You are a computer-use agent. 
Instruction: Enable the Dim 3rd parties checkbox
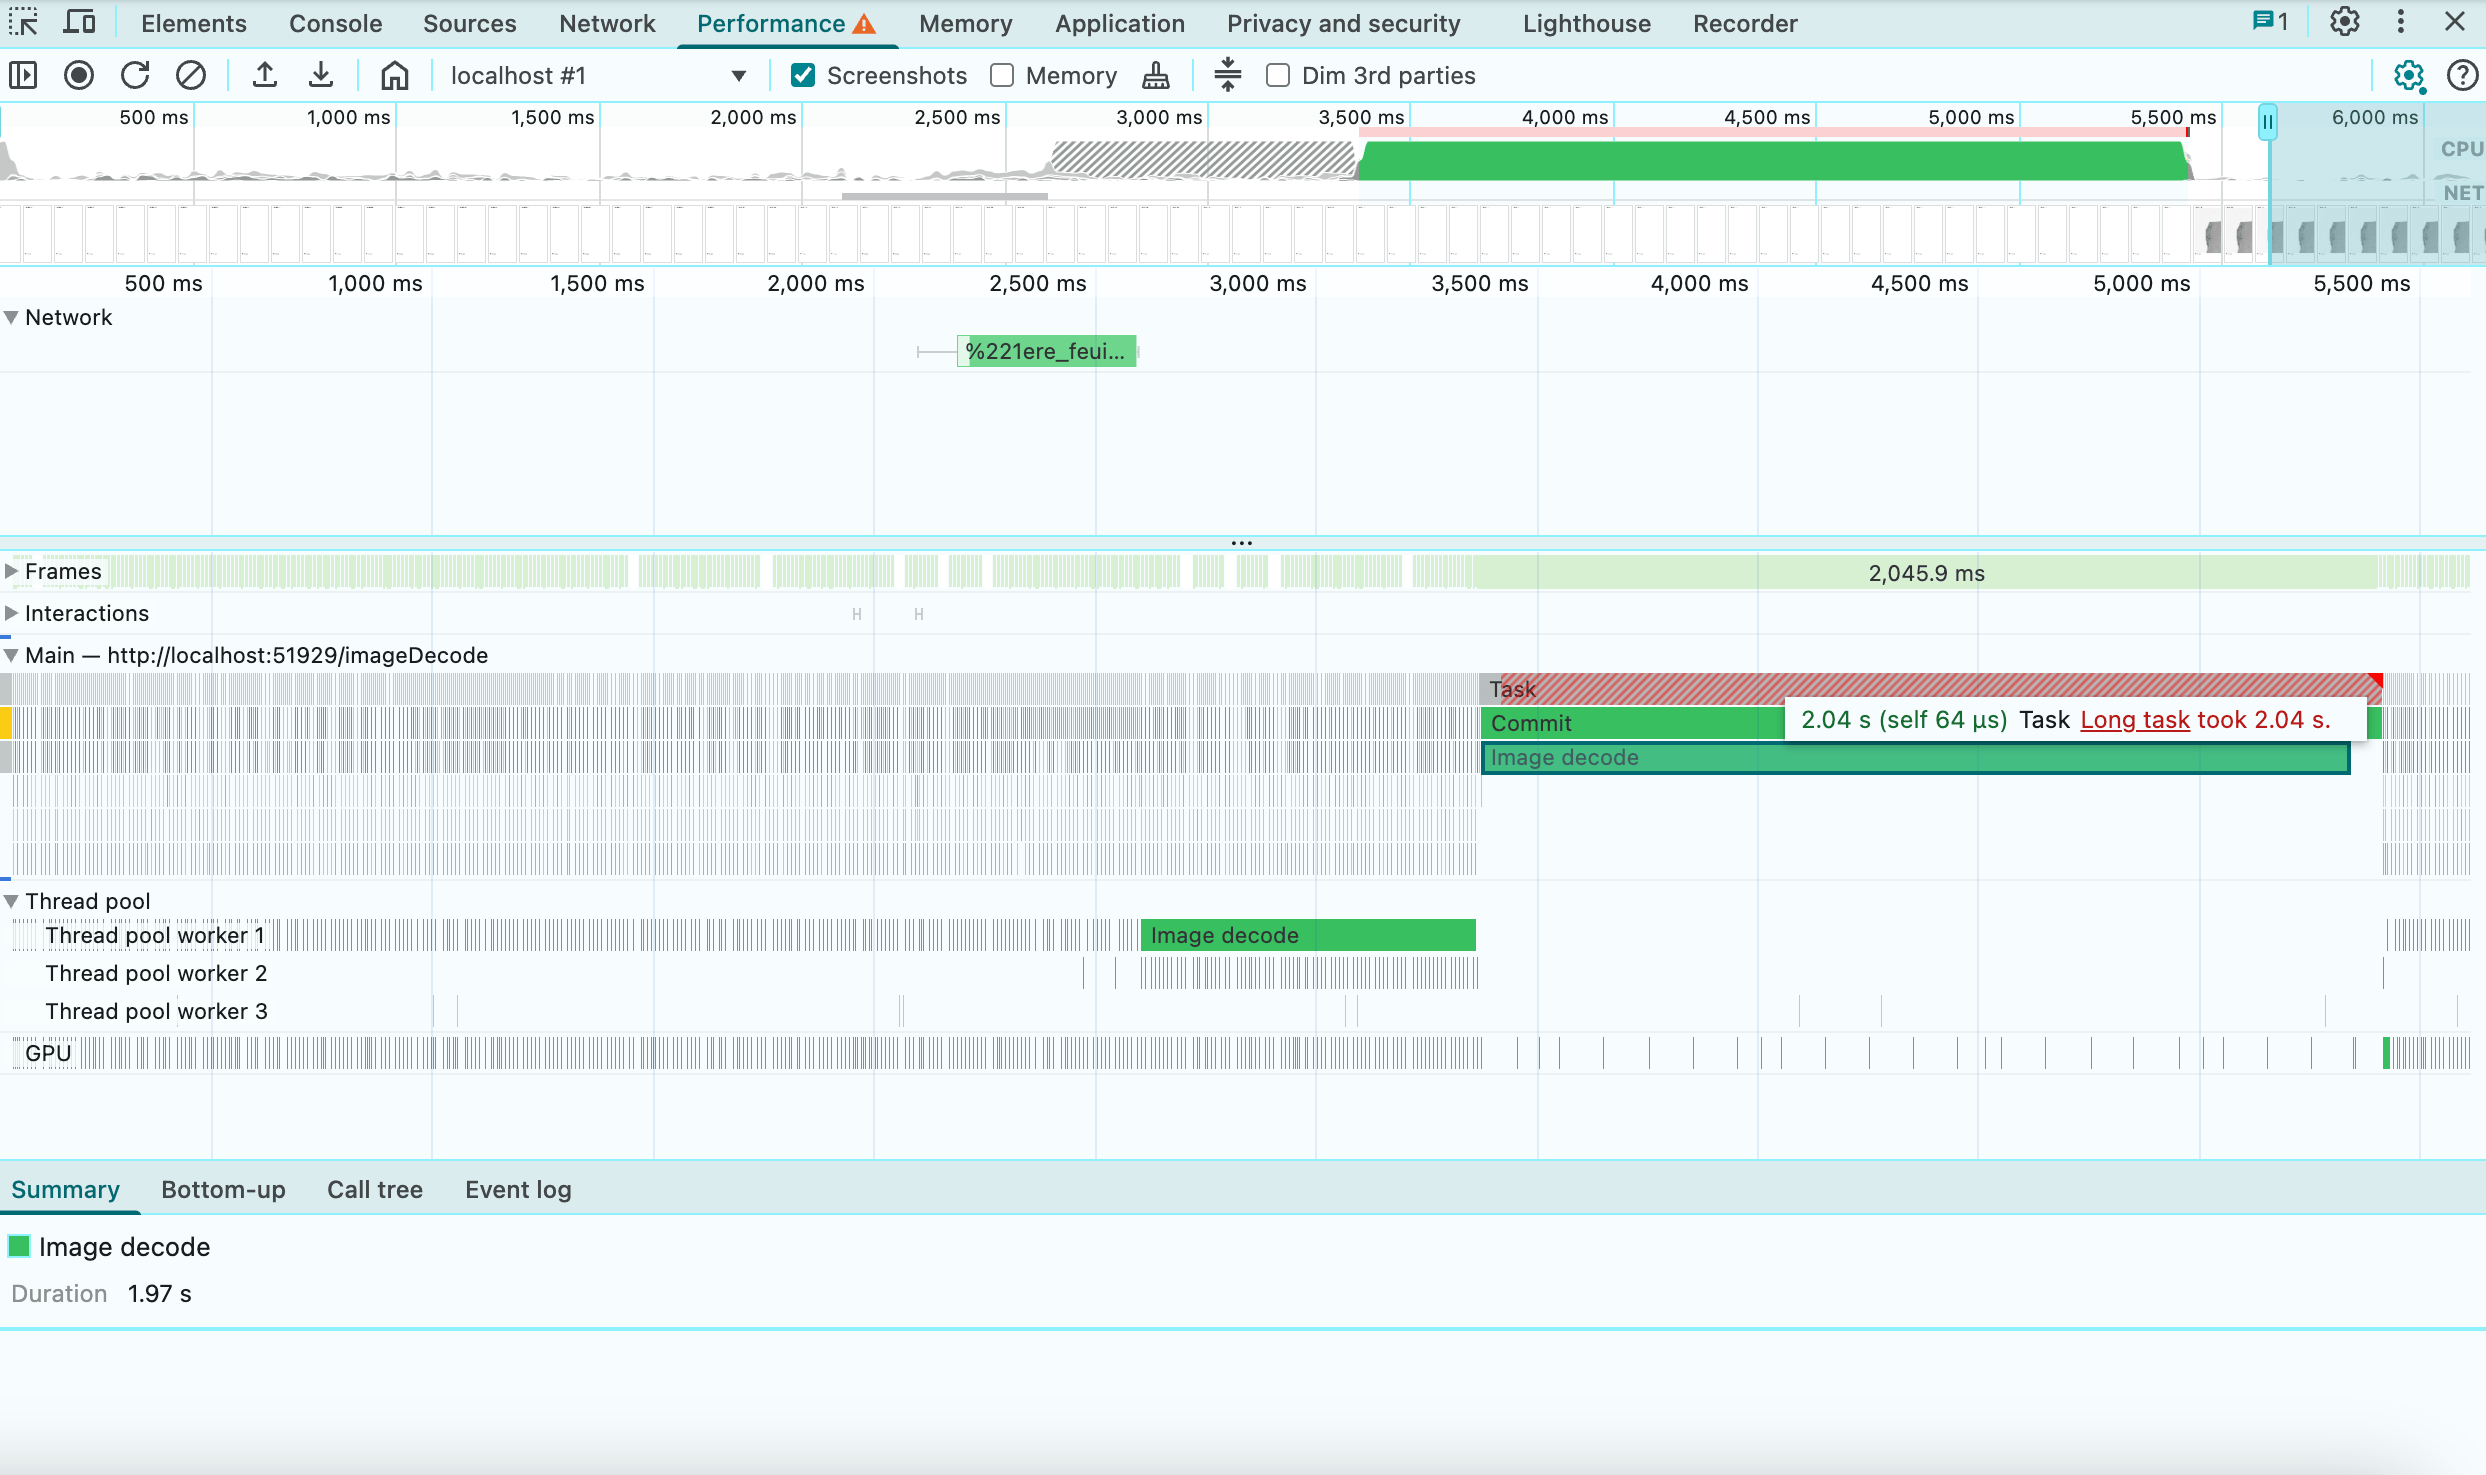[x=1278, y=75]
